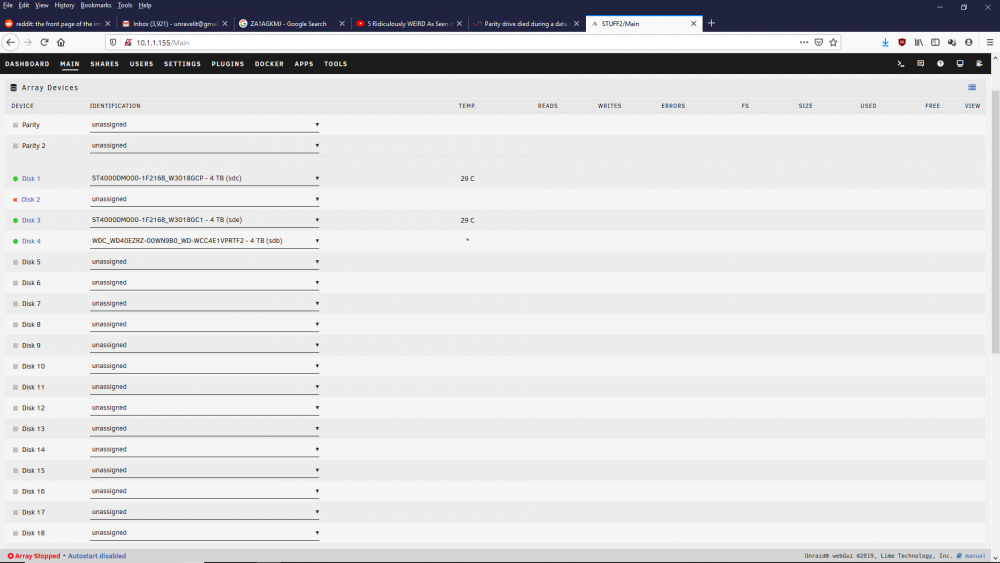Open Firefox account avatar icon
The image size is (1000, 563).
click(968, 42)
